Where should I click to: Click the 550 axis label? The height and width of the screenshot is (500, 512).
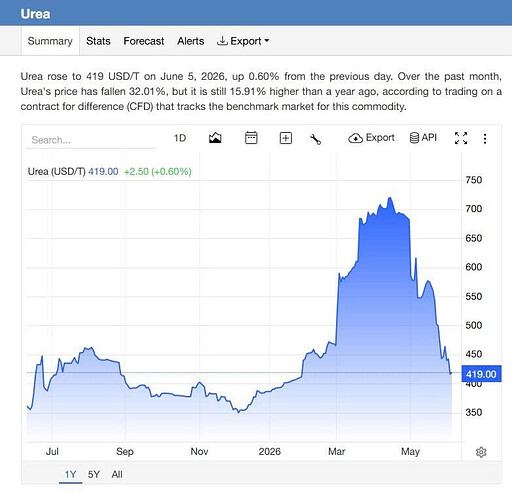[474, 296]
